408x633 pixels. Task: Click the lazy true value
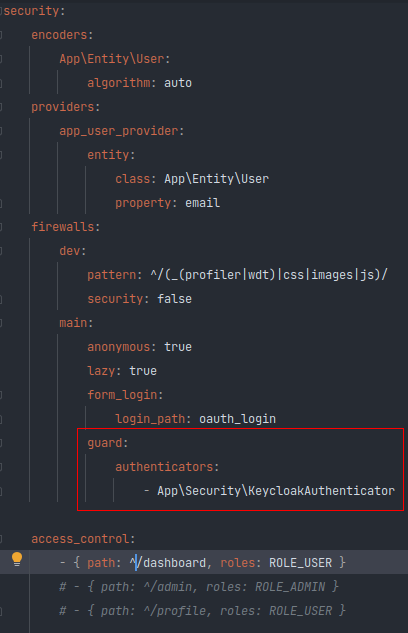pos(143,371)
